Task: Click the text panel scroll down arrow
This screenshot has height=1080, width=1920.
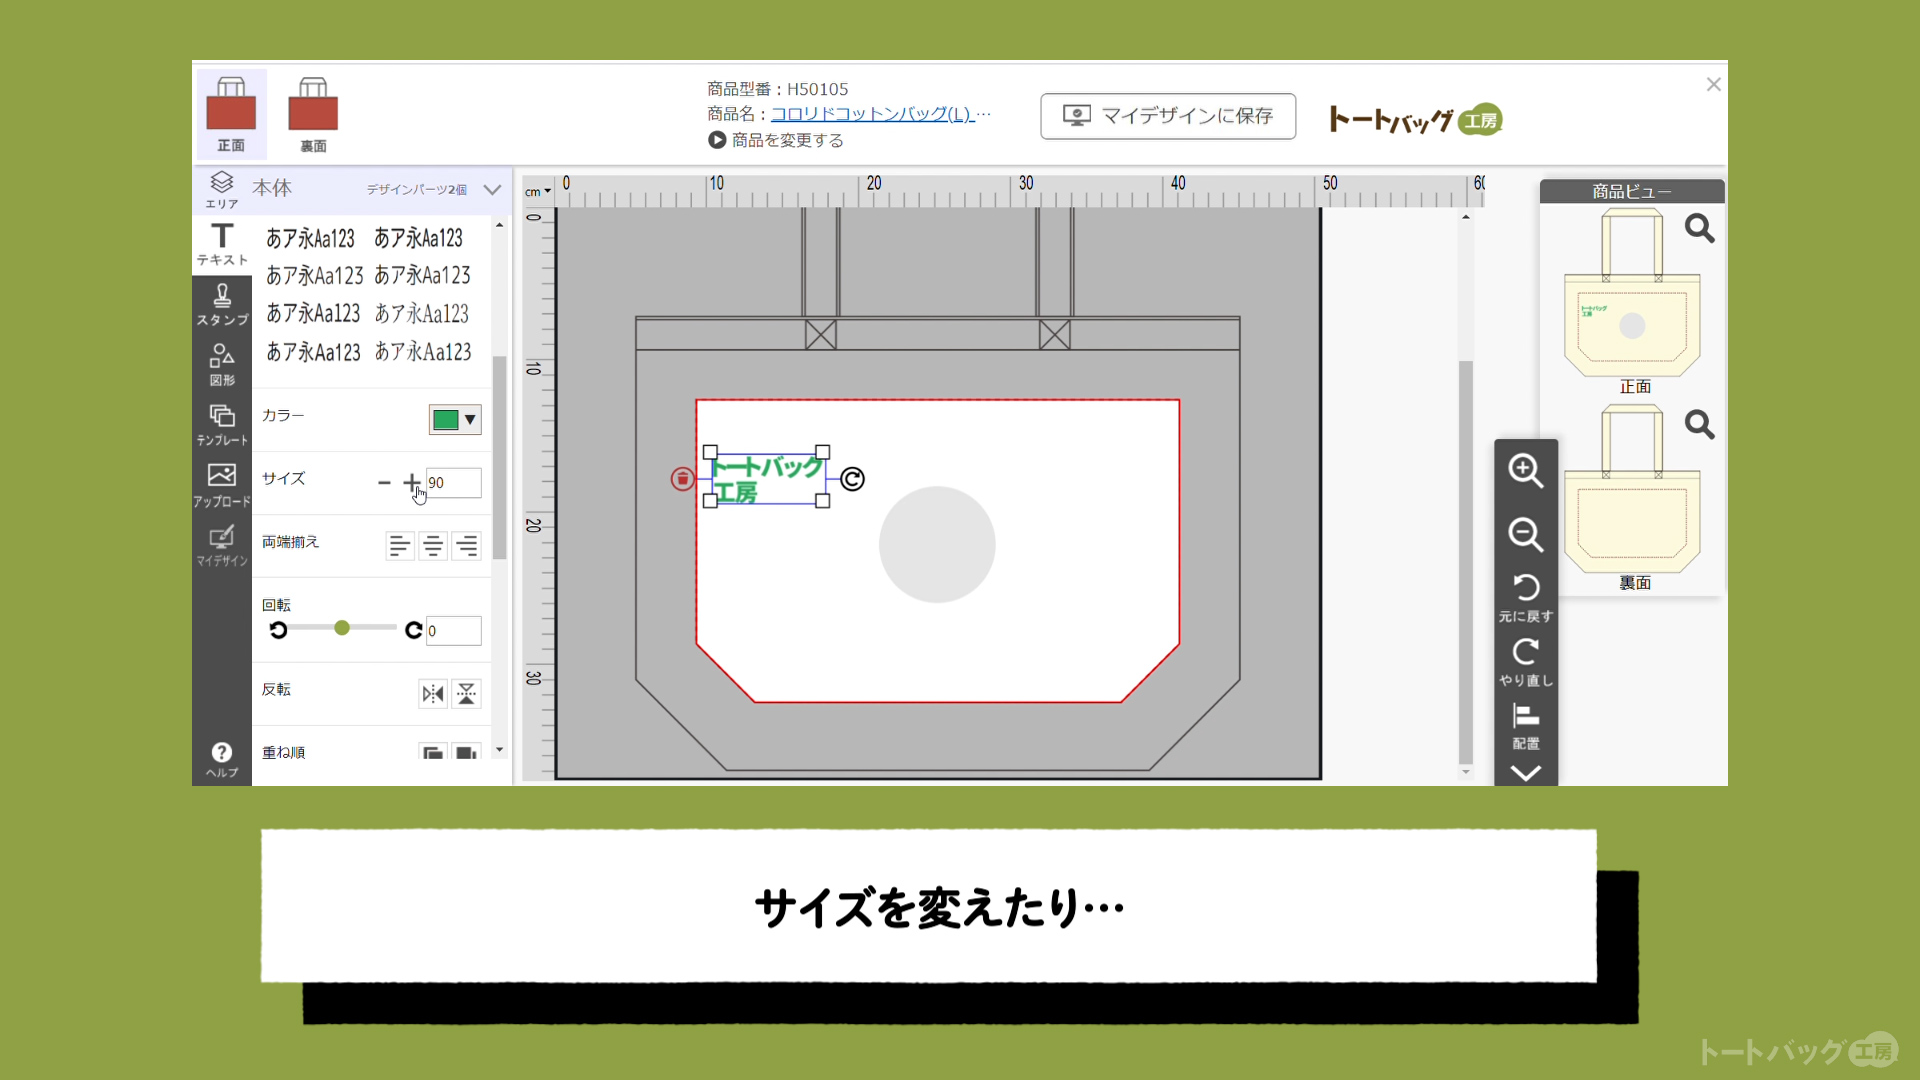Action: tap(499, 750)
